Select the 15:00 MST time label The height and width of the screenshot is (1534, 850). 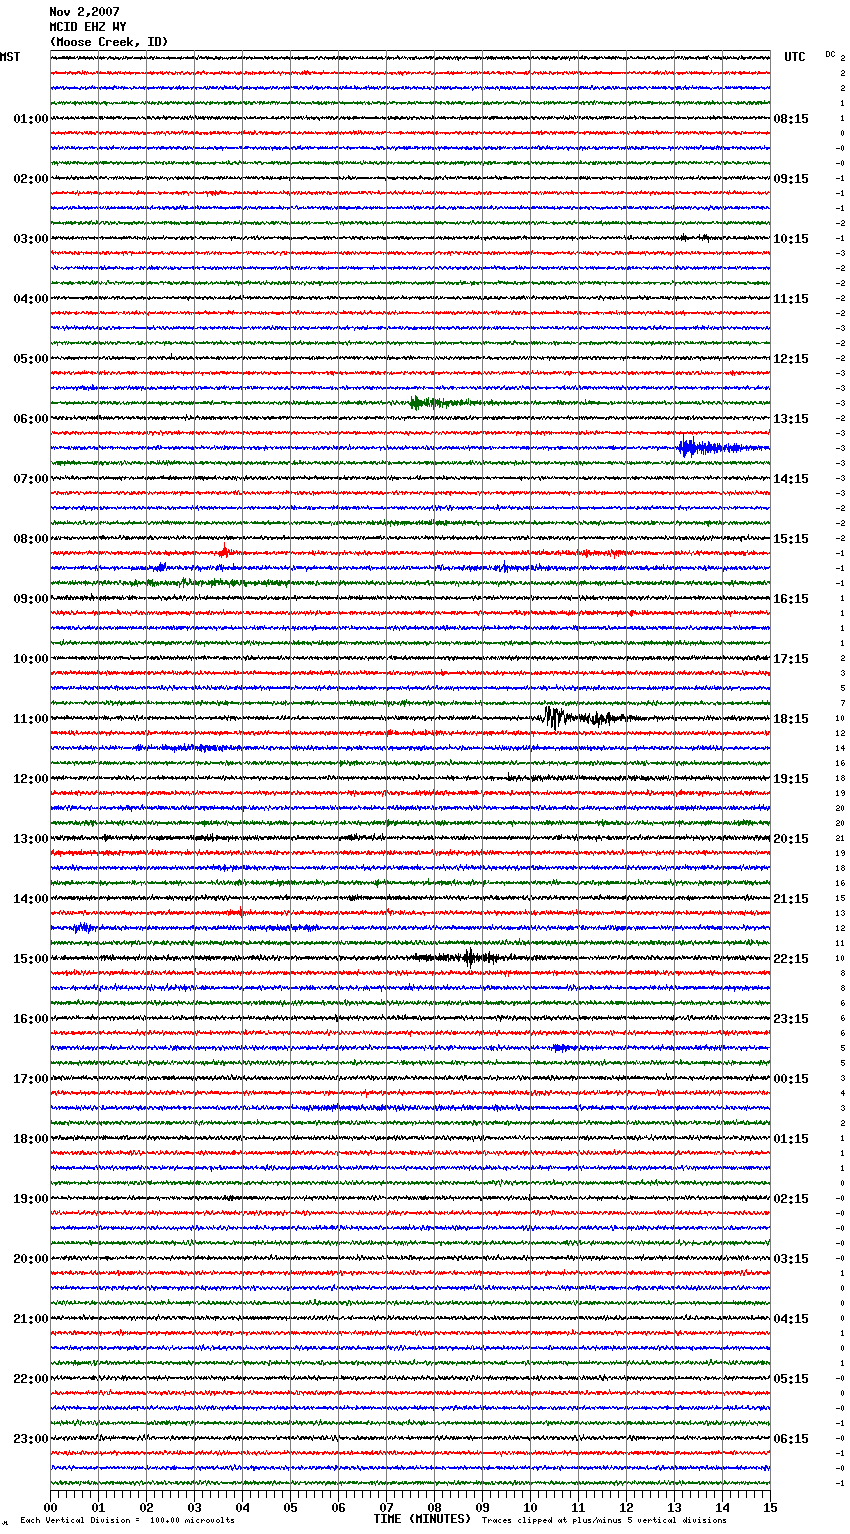point(30,959)
